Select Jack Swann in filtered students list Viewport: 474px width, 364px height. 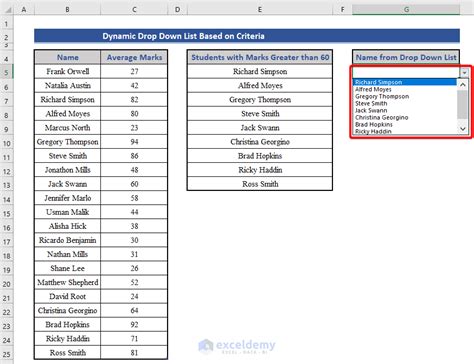coord(260,128)
